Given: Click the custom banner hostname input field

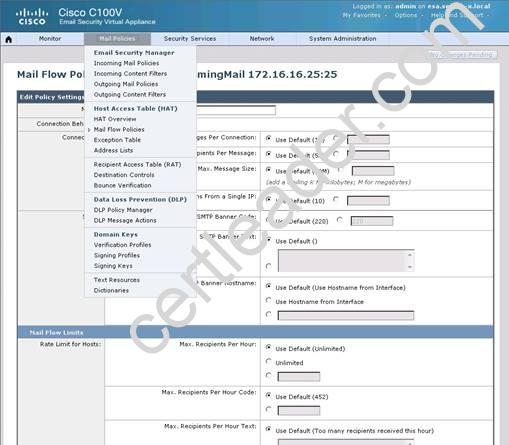Looking at the screenshot, I should [x=346, y=315].
